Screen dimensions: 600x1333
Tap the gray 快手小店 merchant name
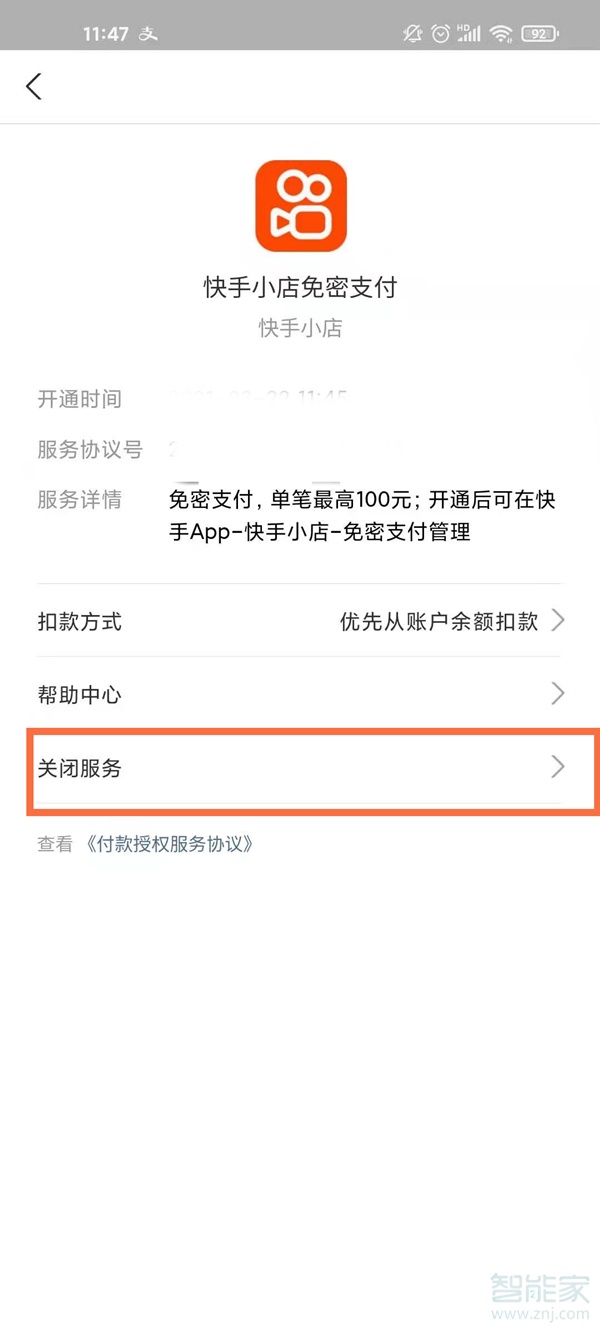(x=300, y=328)
